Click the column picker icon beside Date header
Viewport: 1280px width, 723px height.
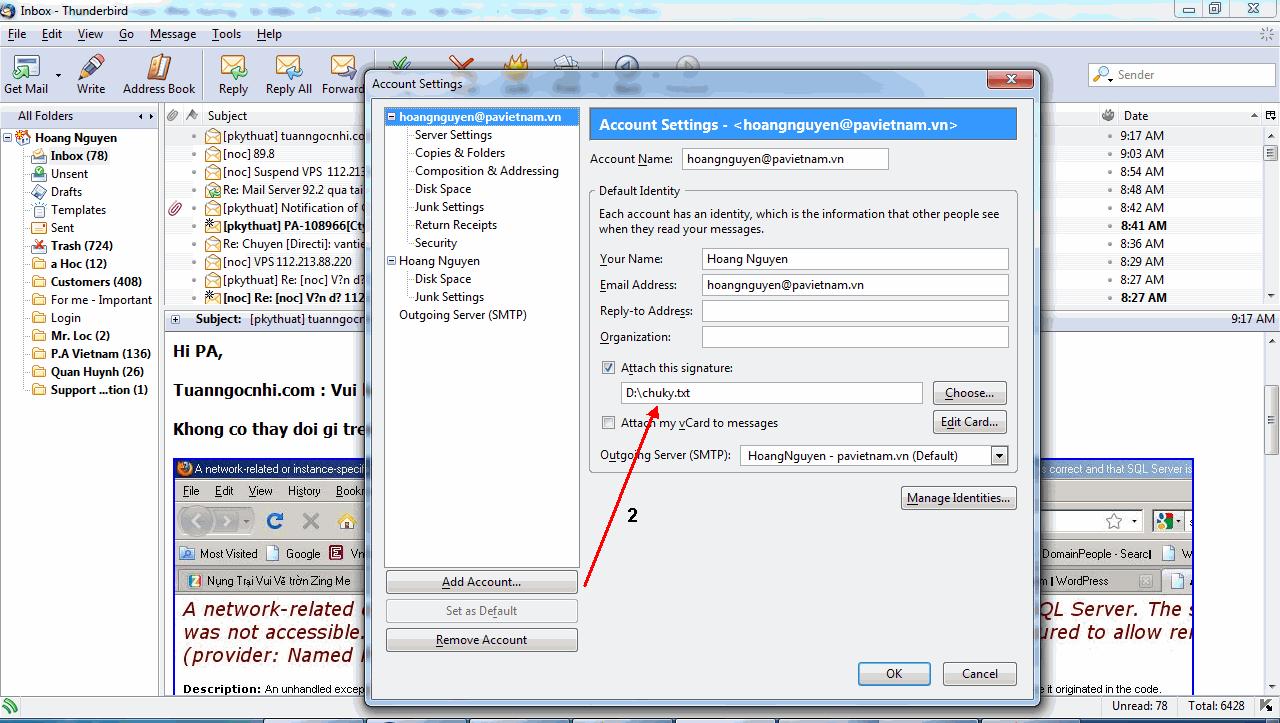click(x=1270, y=116)
